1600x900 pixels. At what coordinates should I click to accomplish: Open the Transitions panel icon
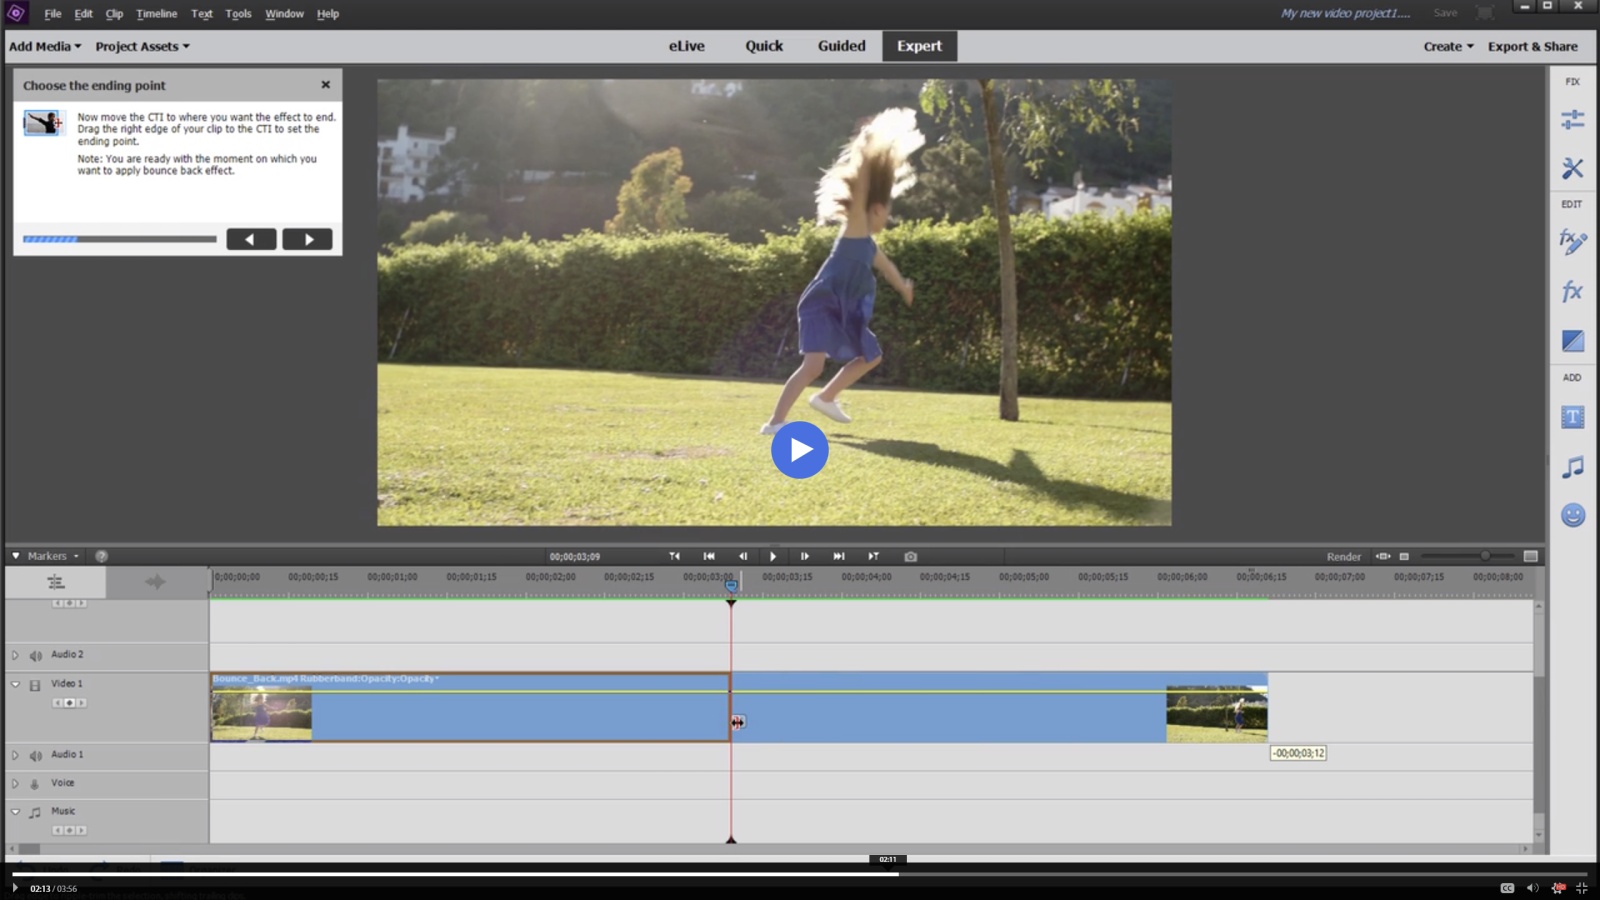[1571, 341]
